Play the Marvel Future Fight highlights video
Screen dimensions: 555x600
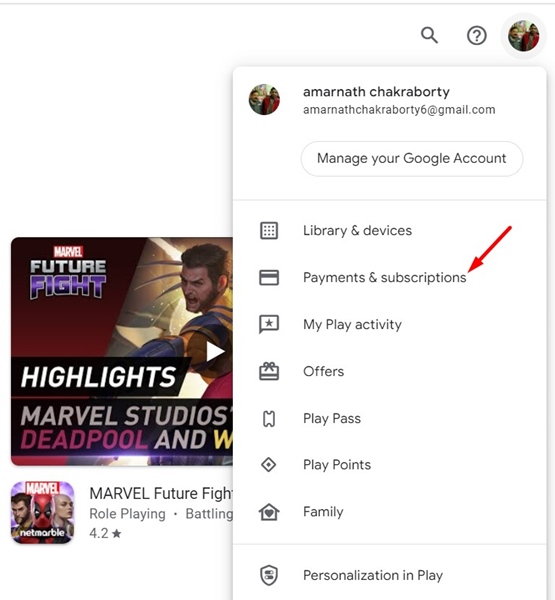coord(214,352)
